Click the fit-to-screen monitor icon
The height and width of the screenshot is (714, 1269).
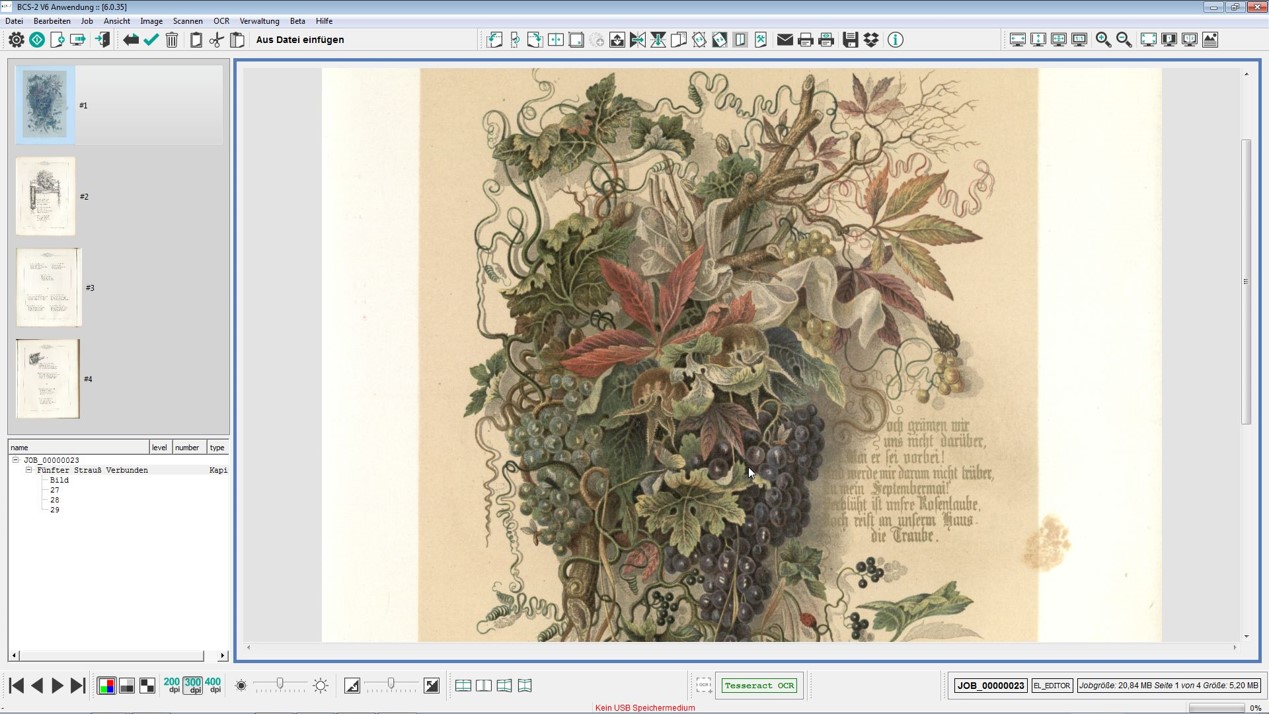(1149, 40)
